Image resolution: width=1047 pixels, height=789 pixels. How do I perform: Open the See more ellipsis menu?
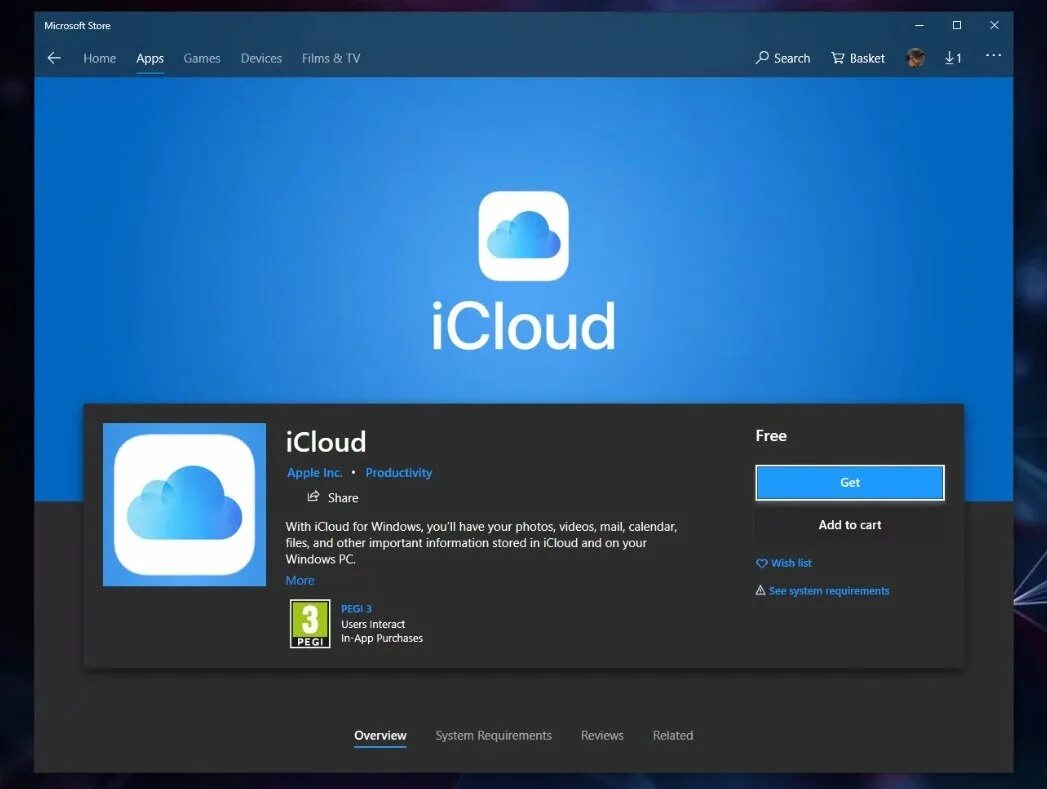pos(993,57)
